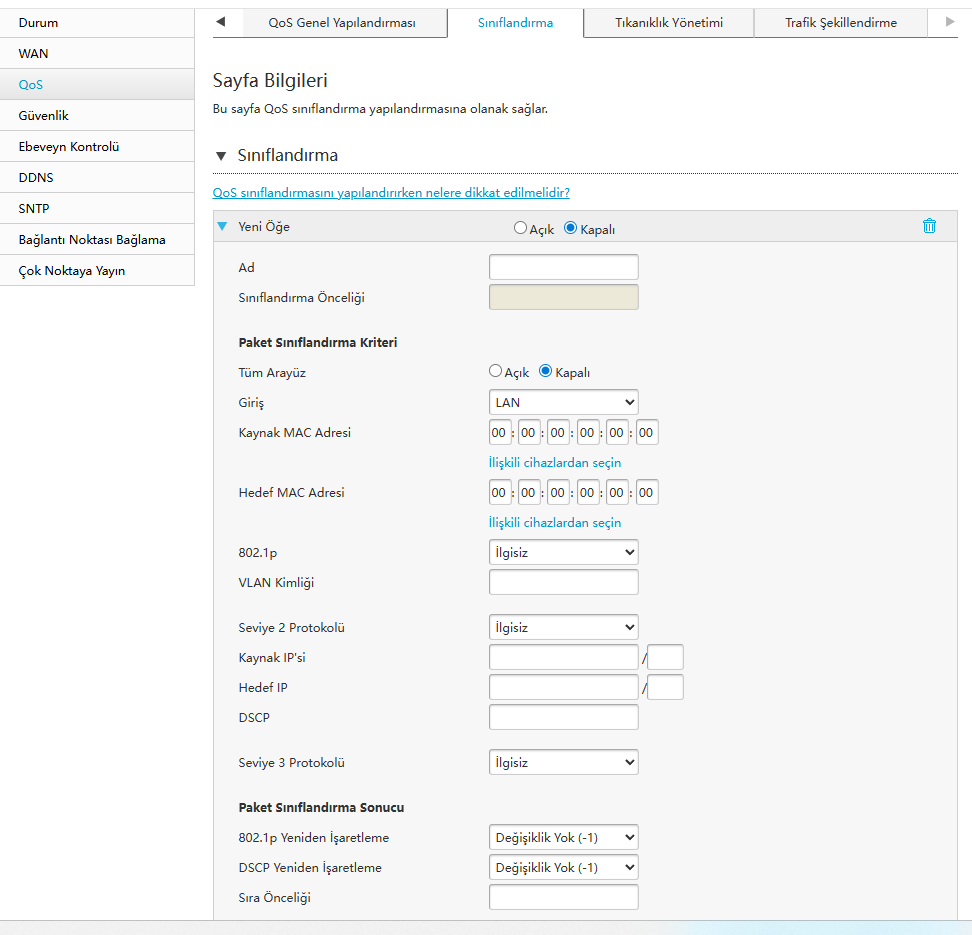The height and width of the screenshot is (935, 972).
Task: Open DDNS in the sidebar
Action: (x=97, y=177)
